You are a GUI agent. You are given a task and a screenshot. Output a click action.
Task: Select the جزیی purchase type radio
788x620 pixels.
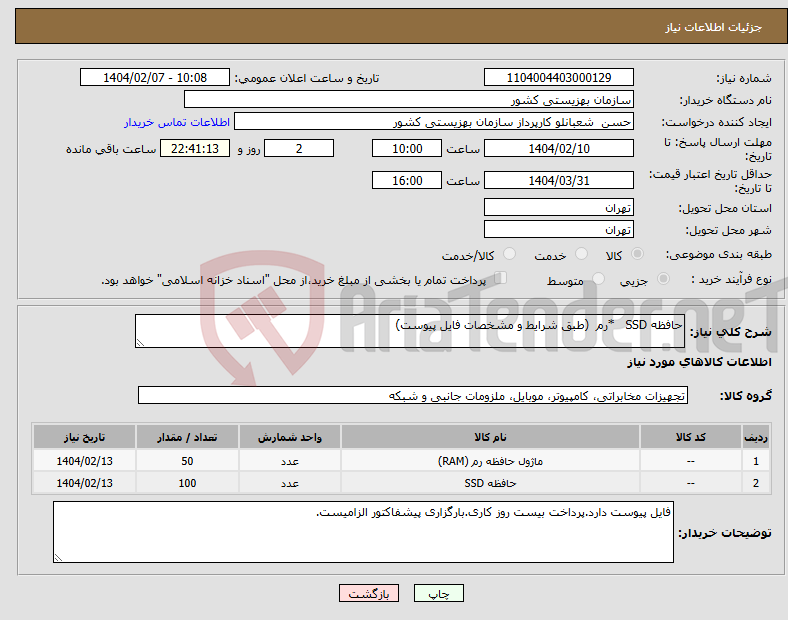[x=663, y=278]
